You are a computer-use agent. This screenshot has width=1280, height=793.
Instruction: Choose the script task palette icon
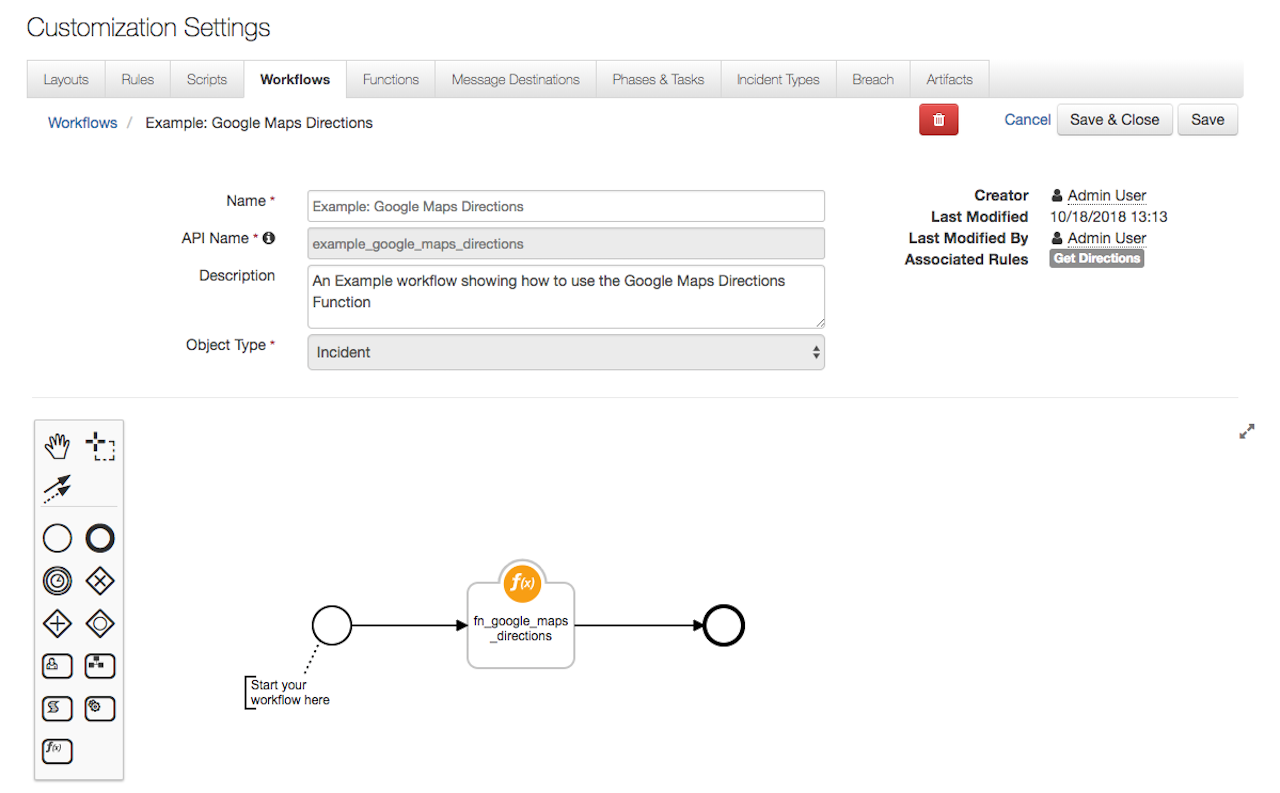[58, 708]
